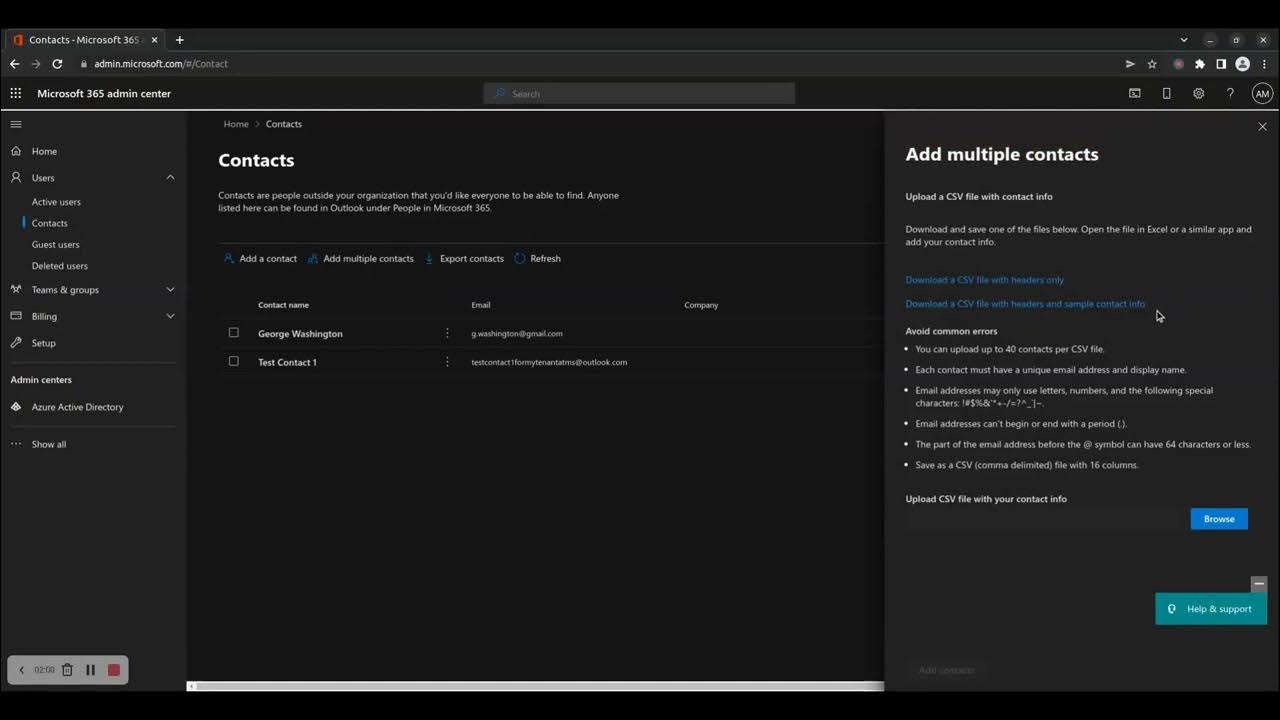Click Export contacts command
Screen dimensions: 1280x720
click(464, 258)
